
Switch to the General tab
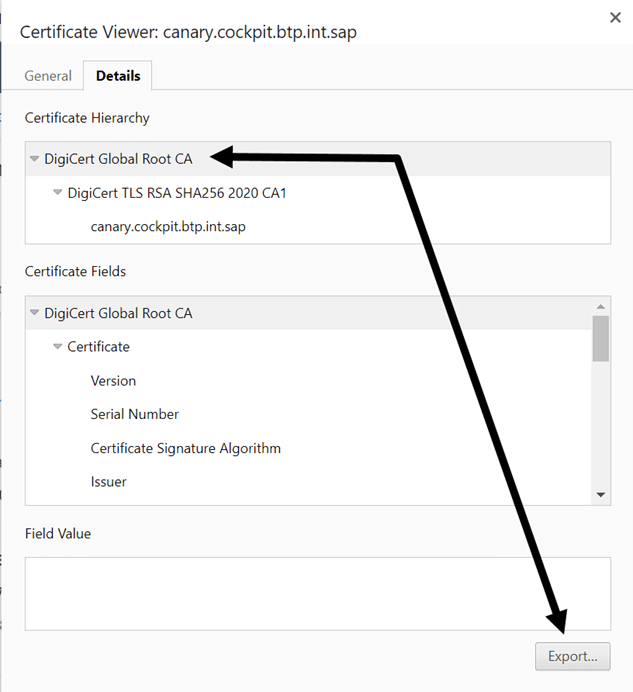(48, 76)
